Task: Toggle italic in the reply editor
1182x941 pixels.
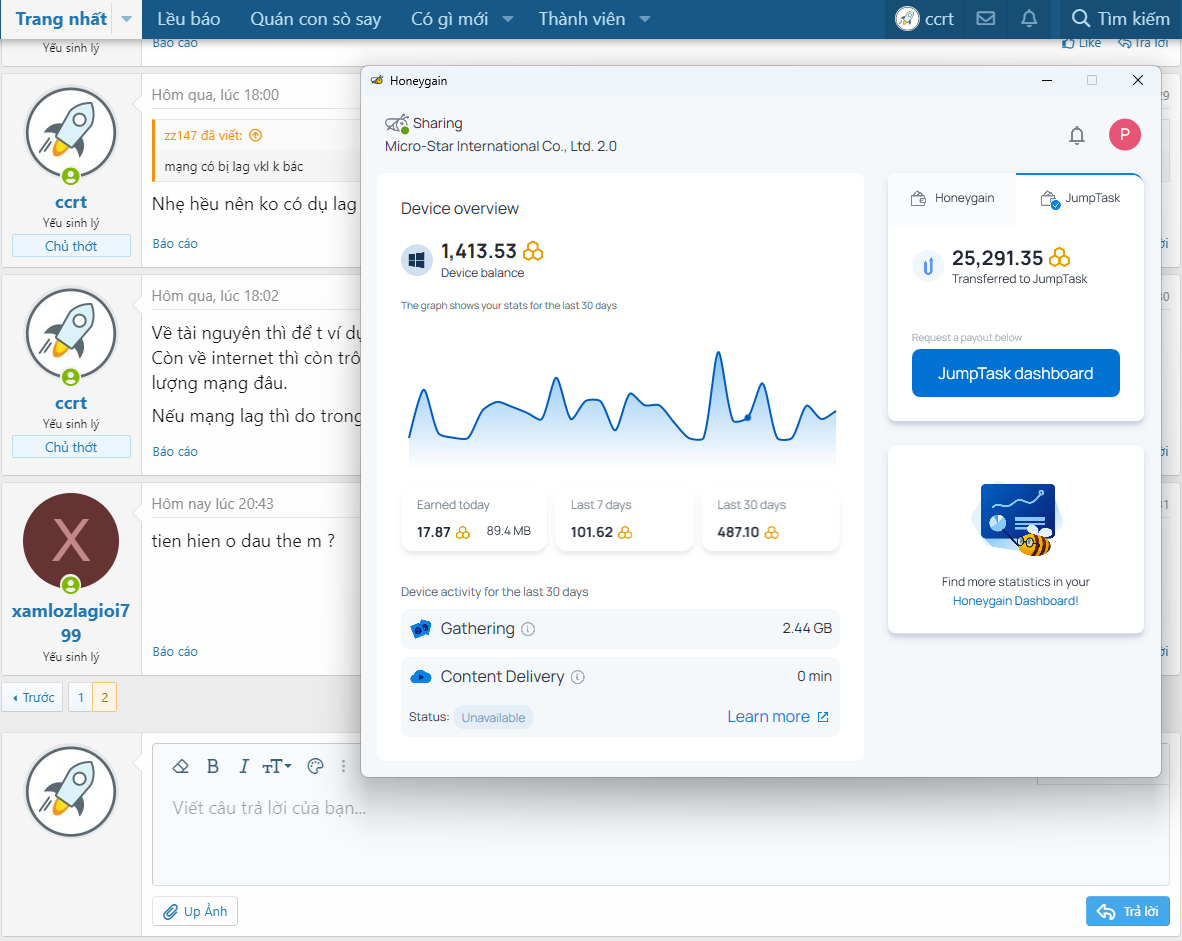Action: [243, 766]
